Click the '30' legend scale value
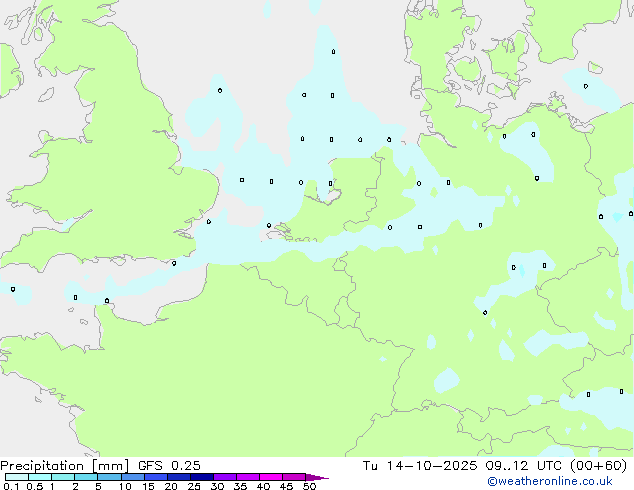634x490 pixels. pyautogui.click(x=217, y=486)
